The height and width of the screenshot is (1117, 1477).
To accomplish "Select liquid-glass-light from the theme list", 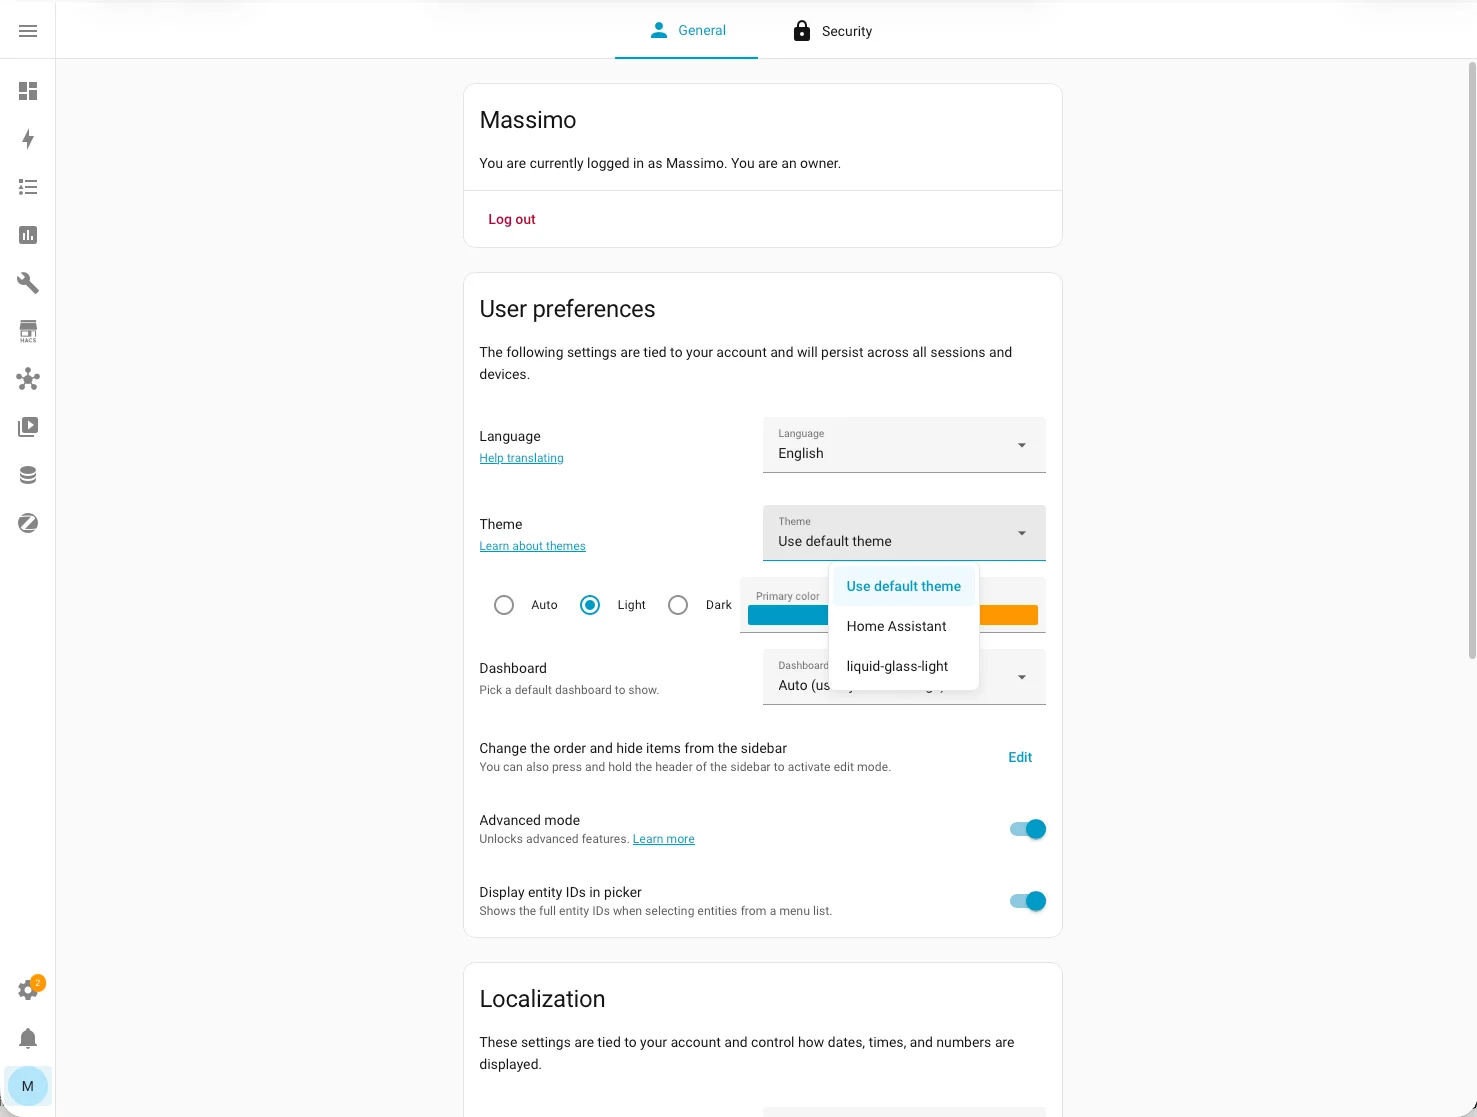I will pyautogui.click(x=896, y=666).
